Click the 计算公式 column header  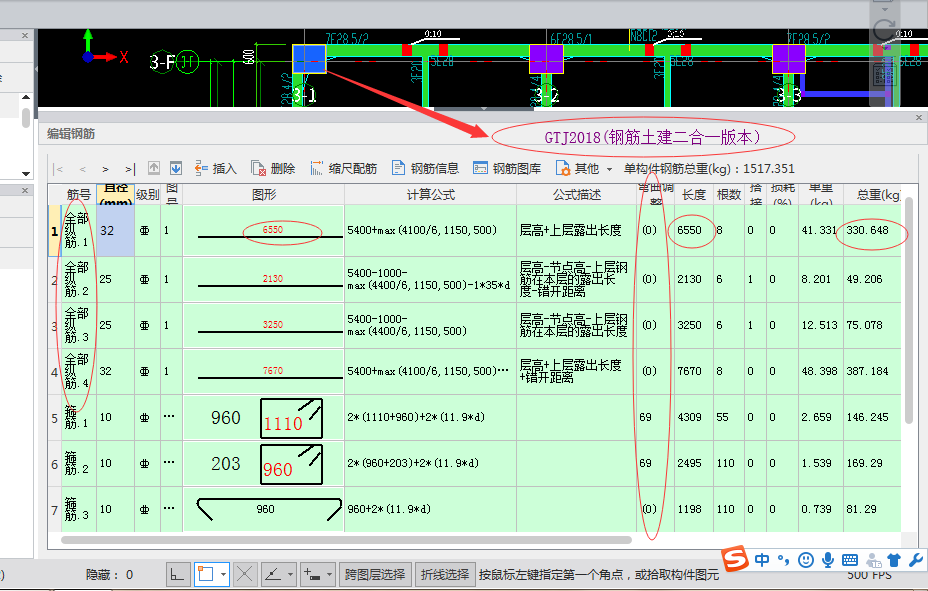[430, 195]
